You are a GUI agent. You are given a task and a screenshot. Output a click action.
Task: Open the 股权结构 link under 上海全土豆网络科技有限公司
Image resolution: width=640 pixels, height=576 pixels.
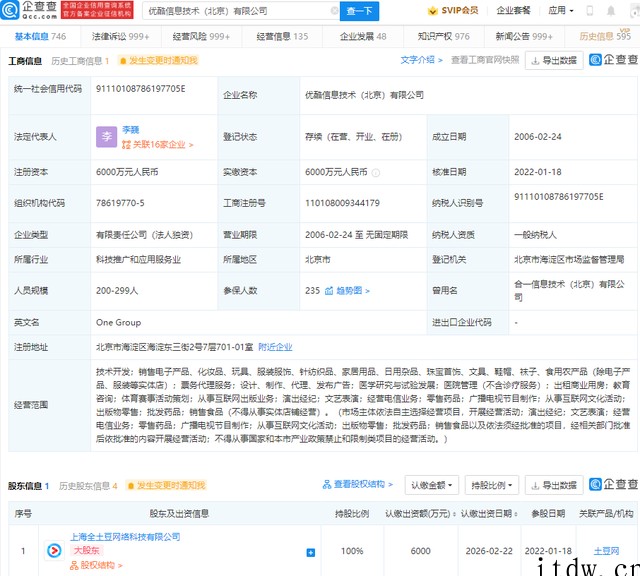coord(96,565)
